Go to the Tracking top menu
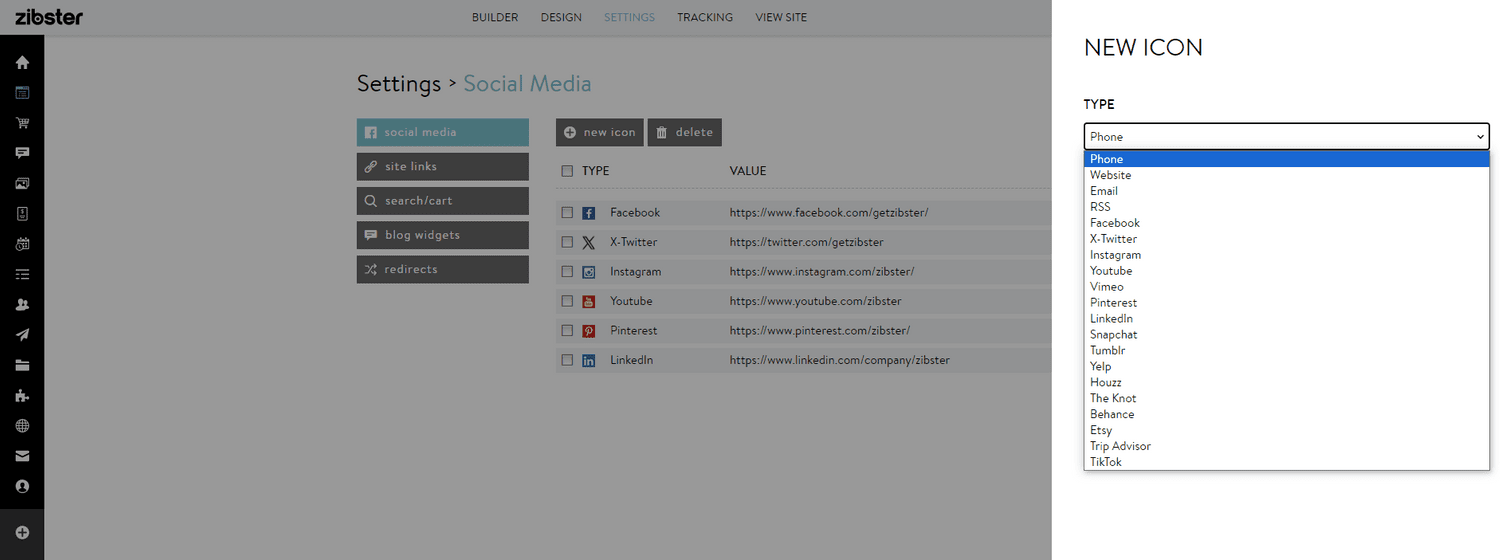Viewport: 1500px width, 560px height. [x=705, y=17]
